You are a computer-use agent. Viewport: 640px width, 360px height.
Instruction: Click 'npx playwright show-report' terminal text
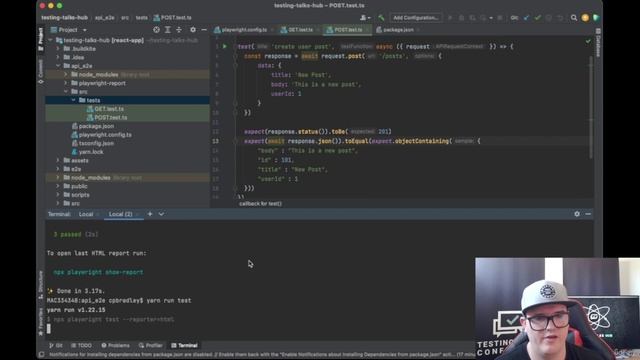[x=98, y=272]
